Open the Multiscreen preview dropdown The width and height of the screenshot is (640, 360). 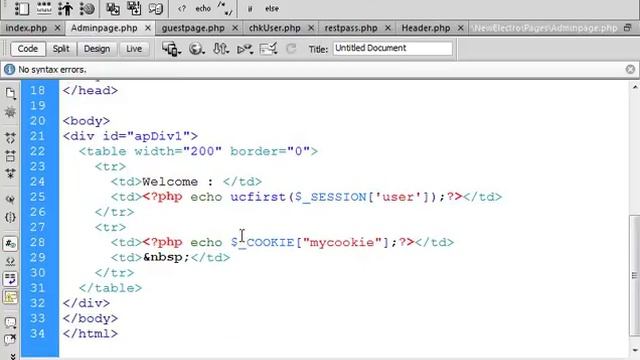171,49
